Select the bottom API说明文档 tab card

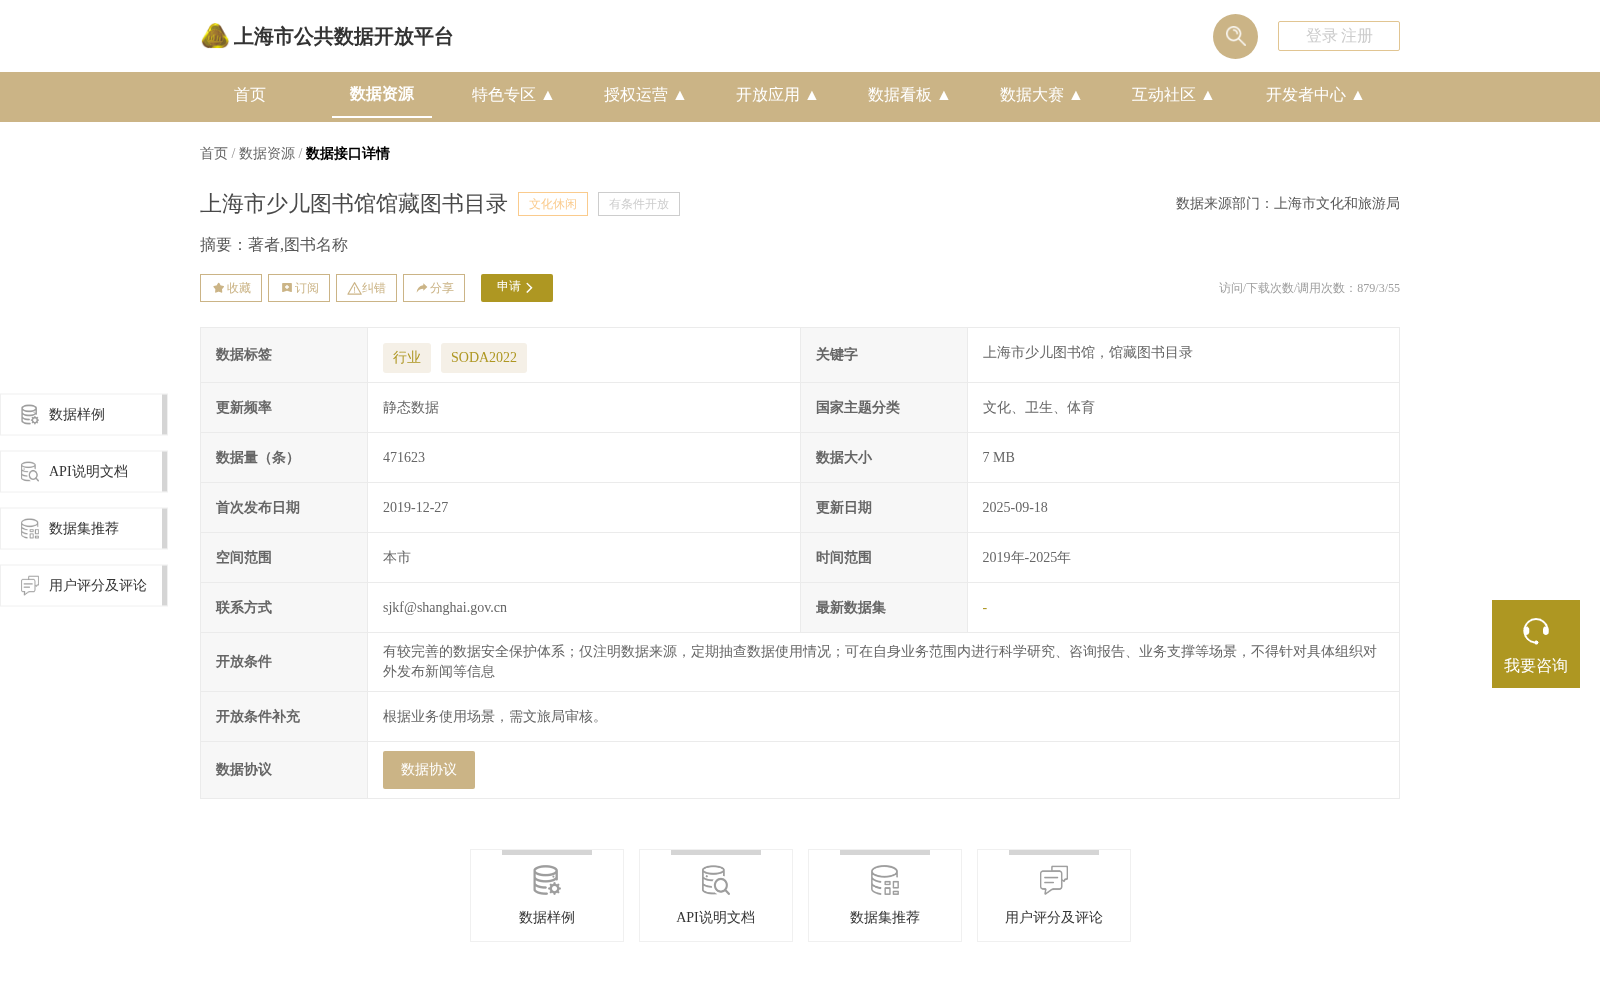(x=716, y=895)
